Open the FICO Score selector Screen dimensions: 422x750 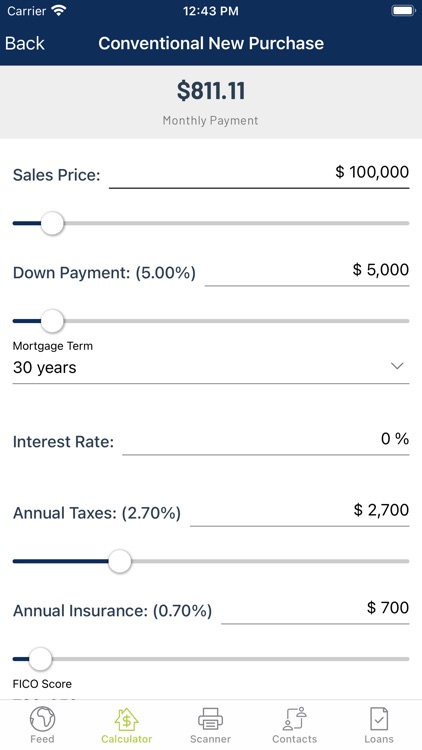[211, 691]
